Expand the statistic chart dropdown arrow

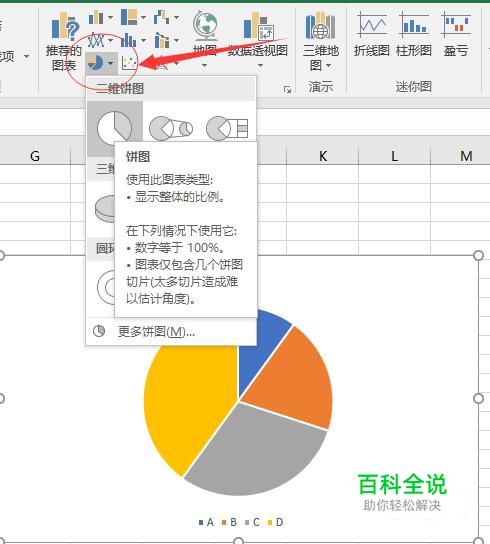tap(143, 41)
